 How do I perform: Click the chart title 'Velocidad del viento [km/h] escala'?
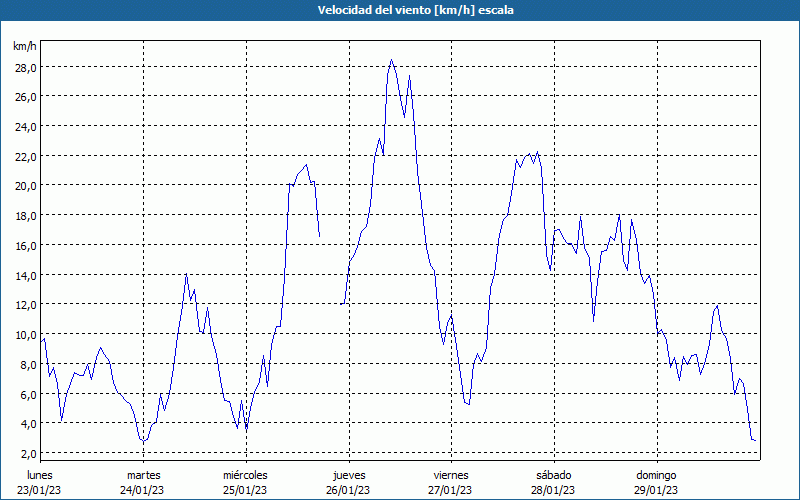pos(415,10)
